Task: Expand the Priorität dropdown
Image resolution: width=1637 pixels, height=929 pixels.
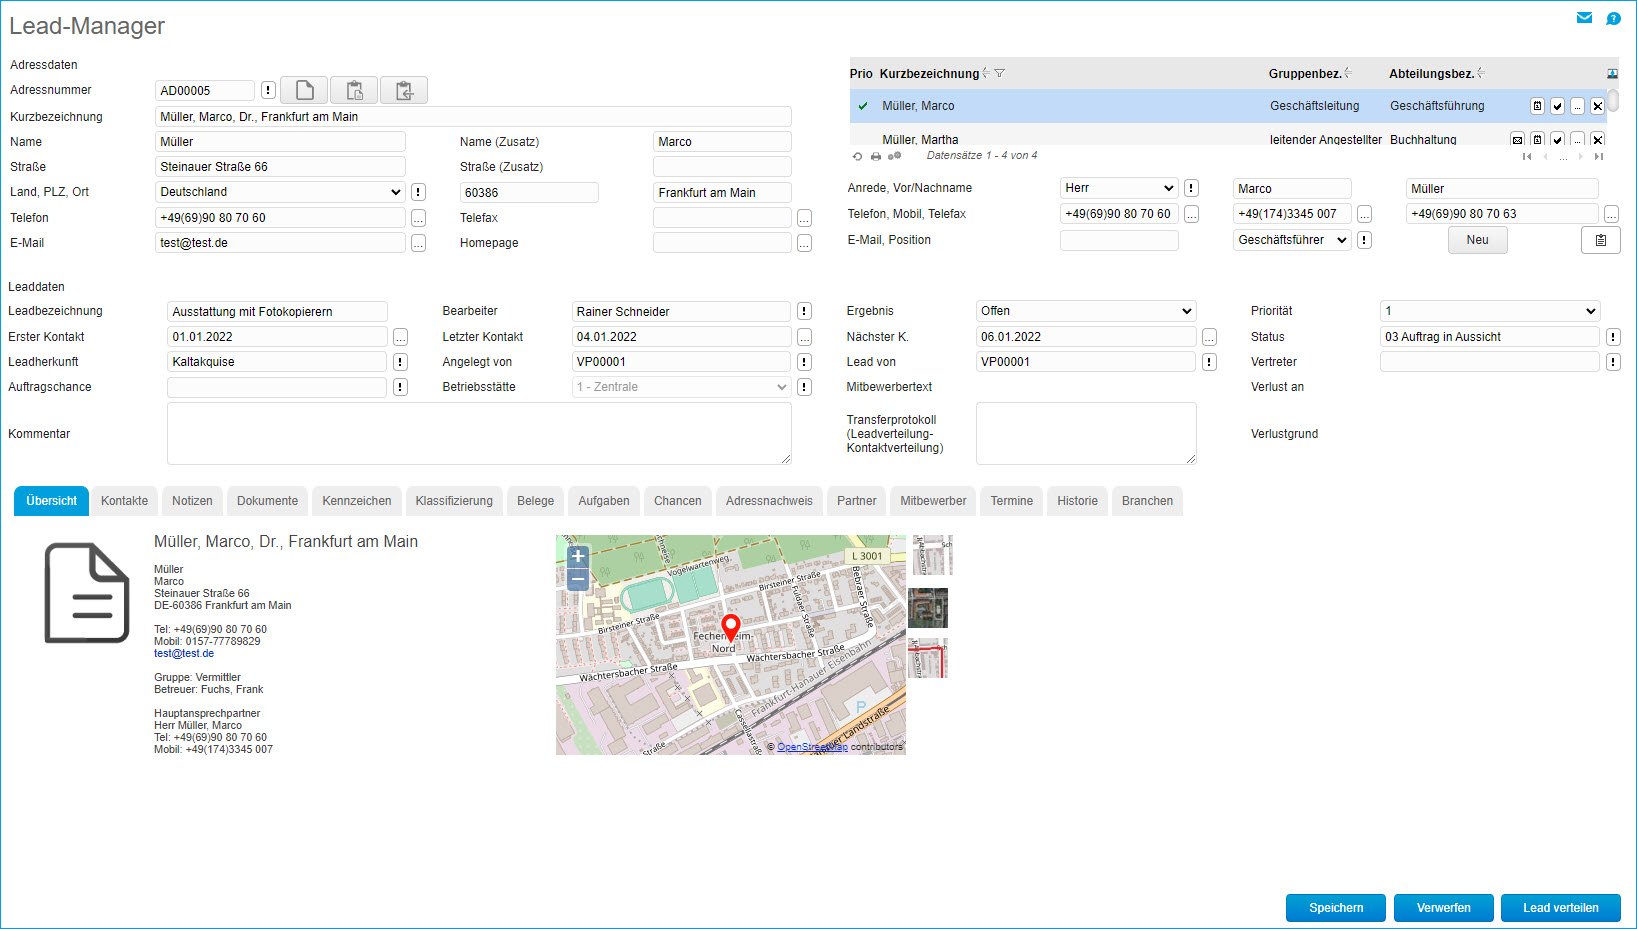Action: [1489, 311]
